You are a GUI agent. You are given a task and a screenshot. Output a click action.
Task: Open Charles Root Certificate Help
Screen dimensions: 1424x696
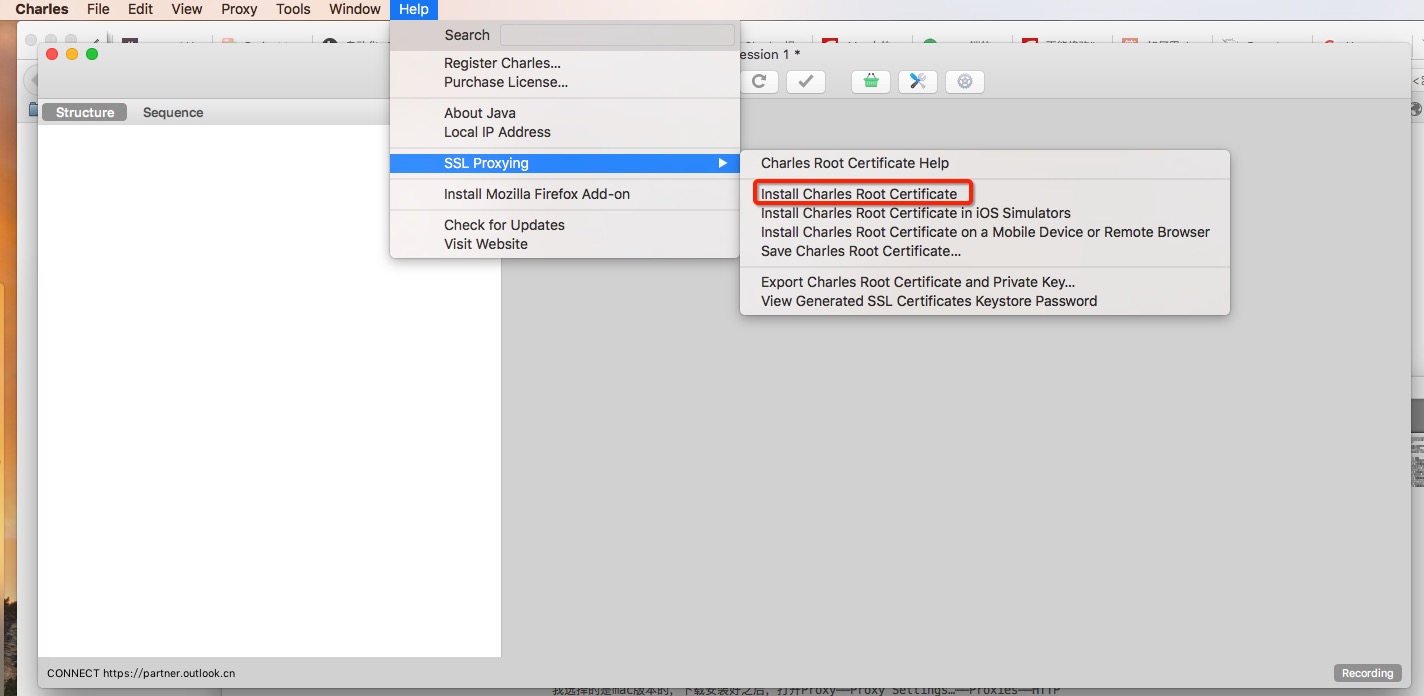(x=985, y=163)
